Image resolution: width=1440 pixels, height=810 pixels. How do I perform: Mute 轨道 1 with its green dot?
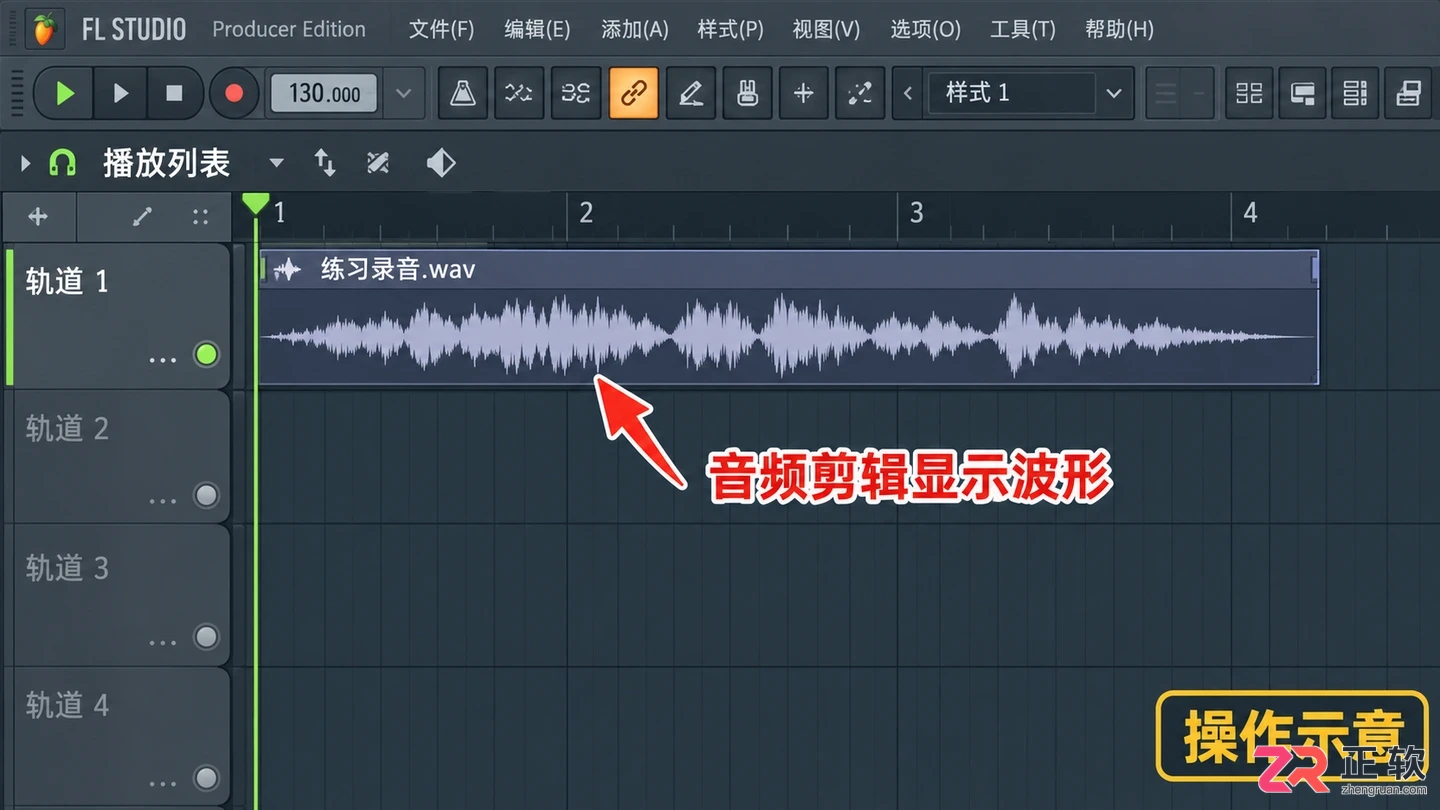[x=207, y=354]
